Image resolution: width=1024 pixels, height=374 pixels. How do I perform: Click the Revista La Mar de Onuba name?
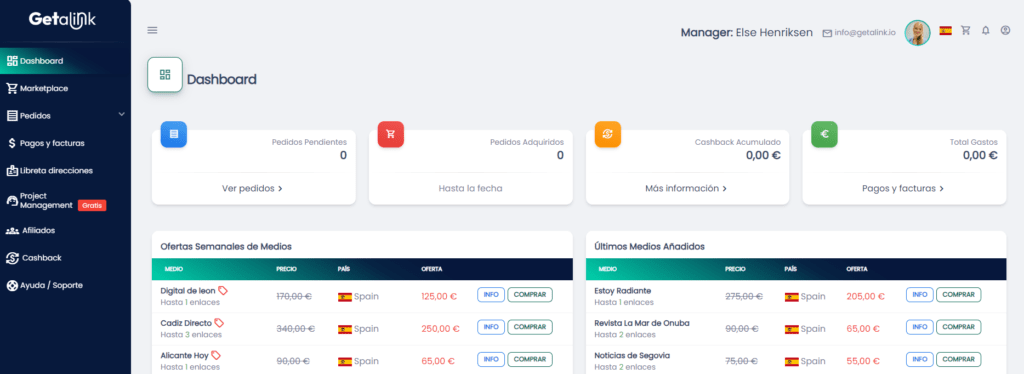point(642,323)
